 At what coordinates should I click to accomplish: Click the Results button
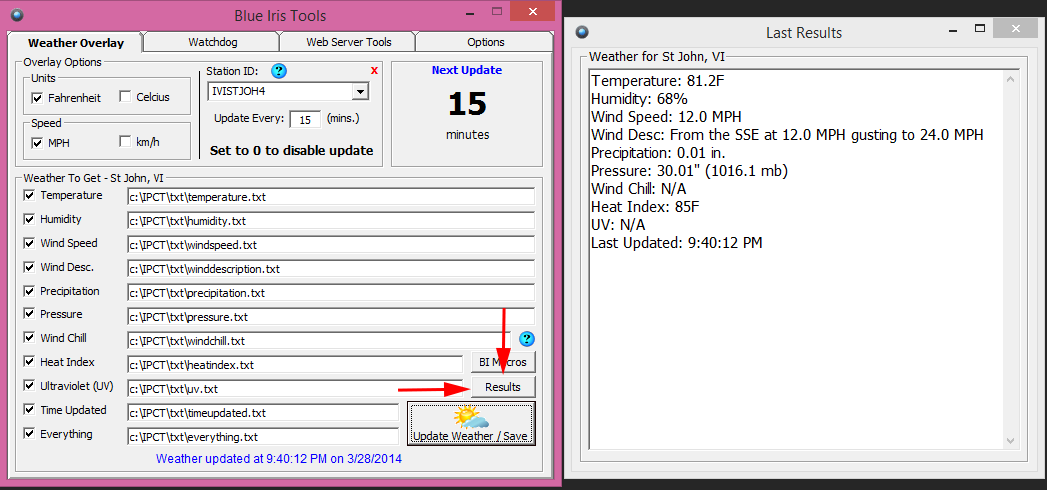tap(503, 387)
